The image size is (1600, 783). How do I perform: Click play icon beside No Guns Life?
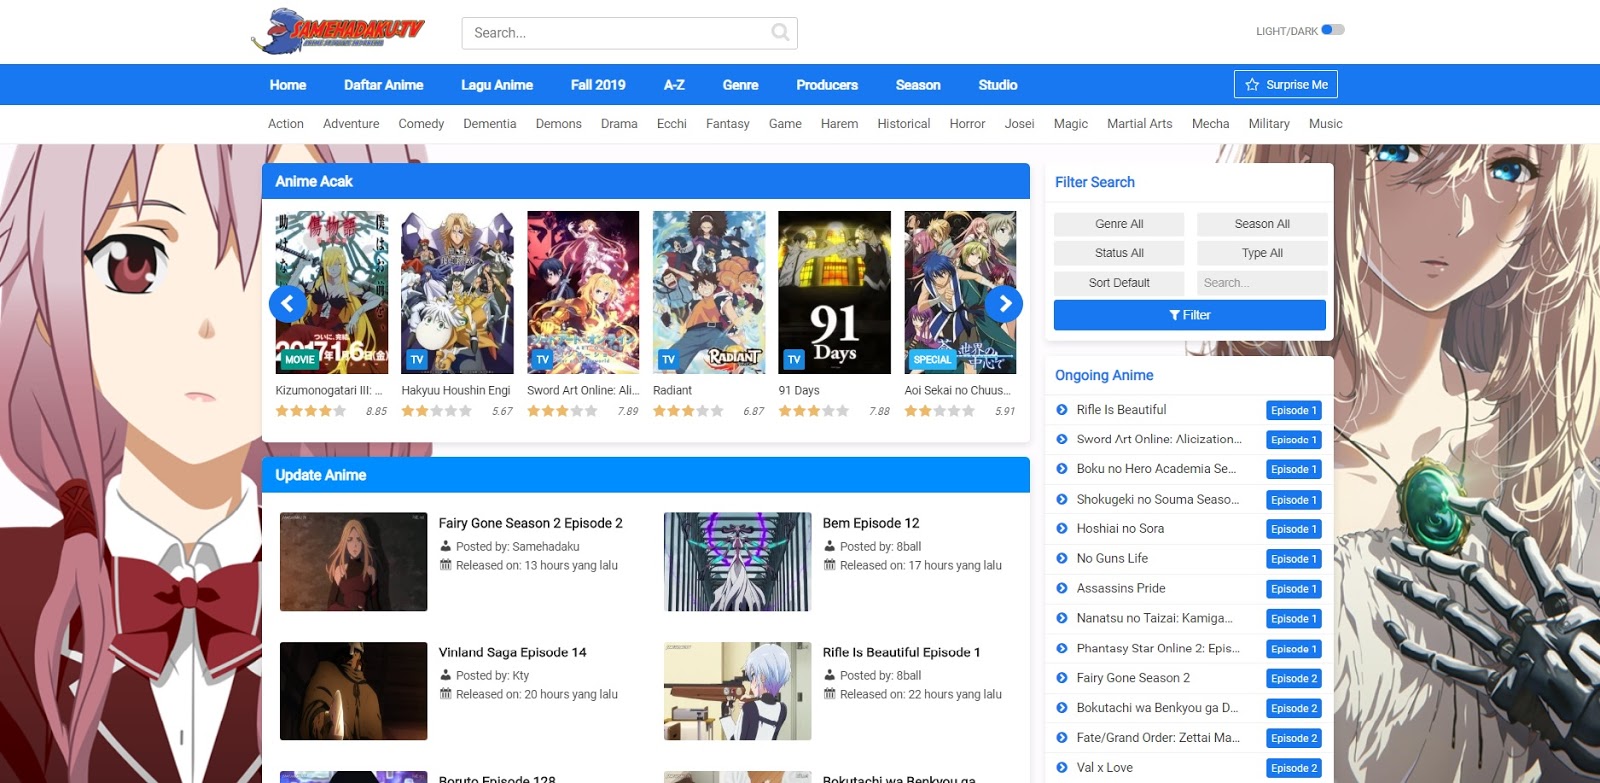click(x=1062, y=558)
